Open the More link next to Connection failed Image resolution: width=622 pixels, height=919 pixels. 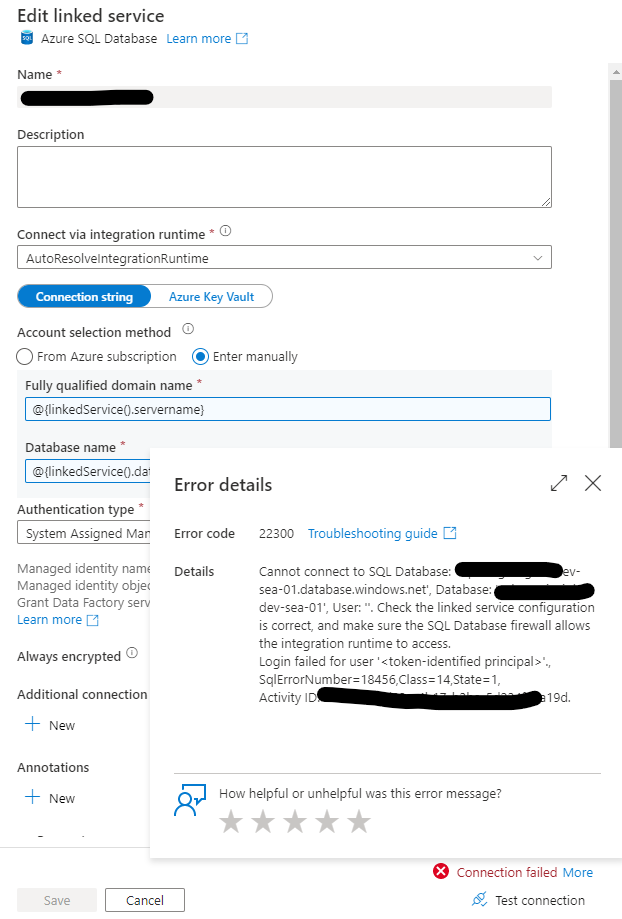[577, 873]
